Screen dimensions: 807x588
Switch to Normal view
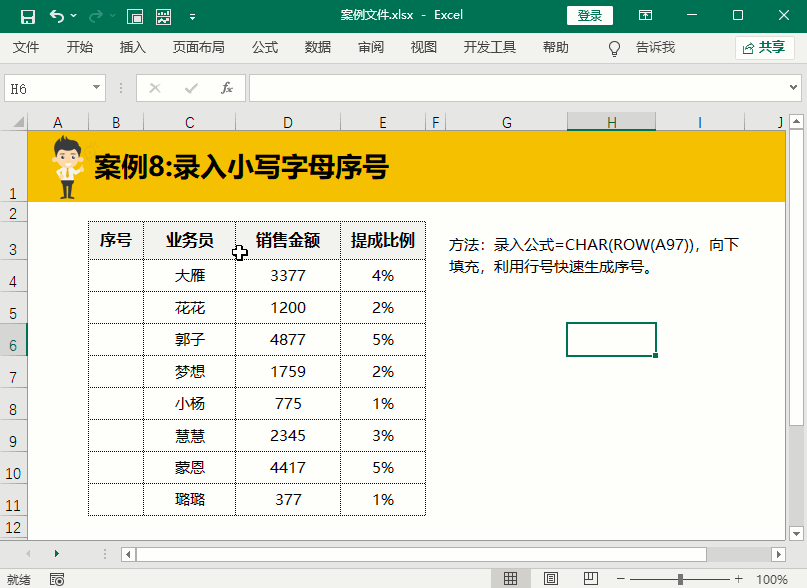[511, 579]
